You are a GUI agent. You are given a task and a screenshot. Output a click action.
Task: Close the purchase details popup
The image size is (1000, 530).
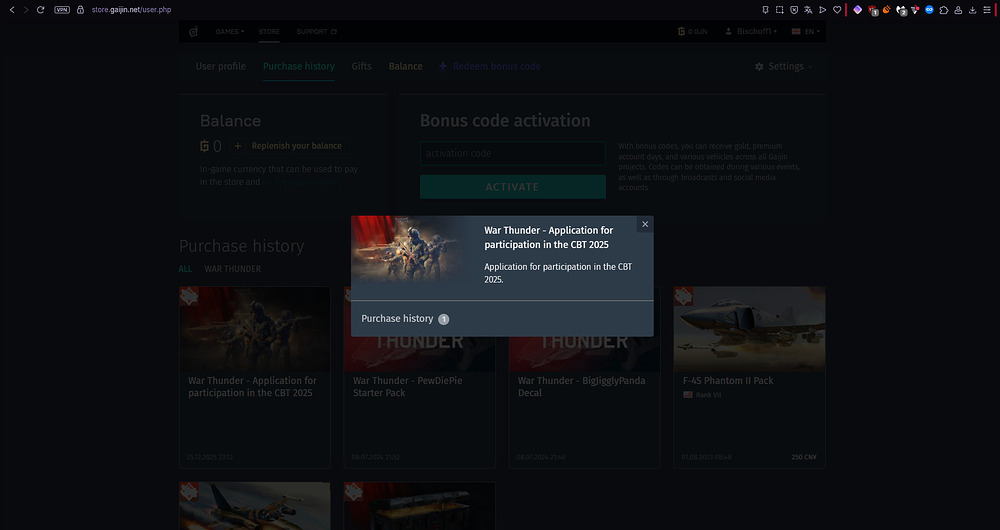(x=645, y=225)
